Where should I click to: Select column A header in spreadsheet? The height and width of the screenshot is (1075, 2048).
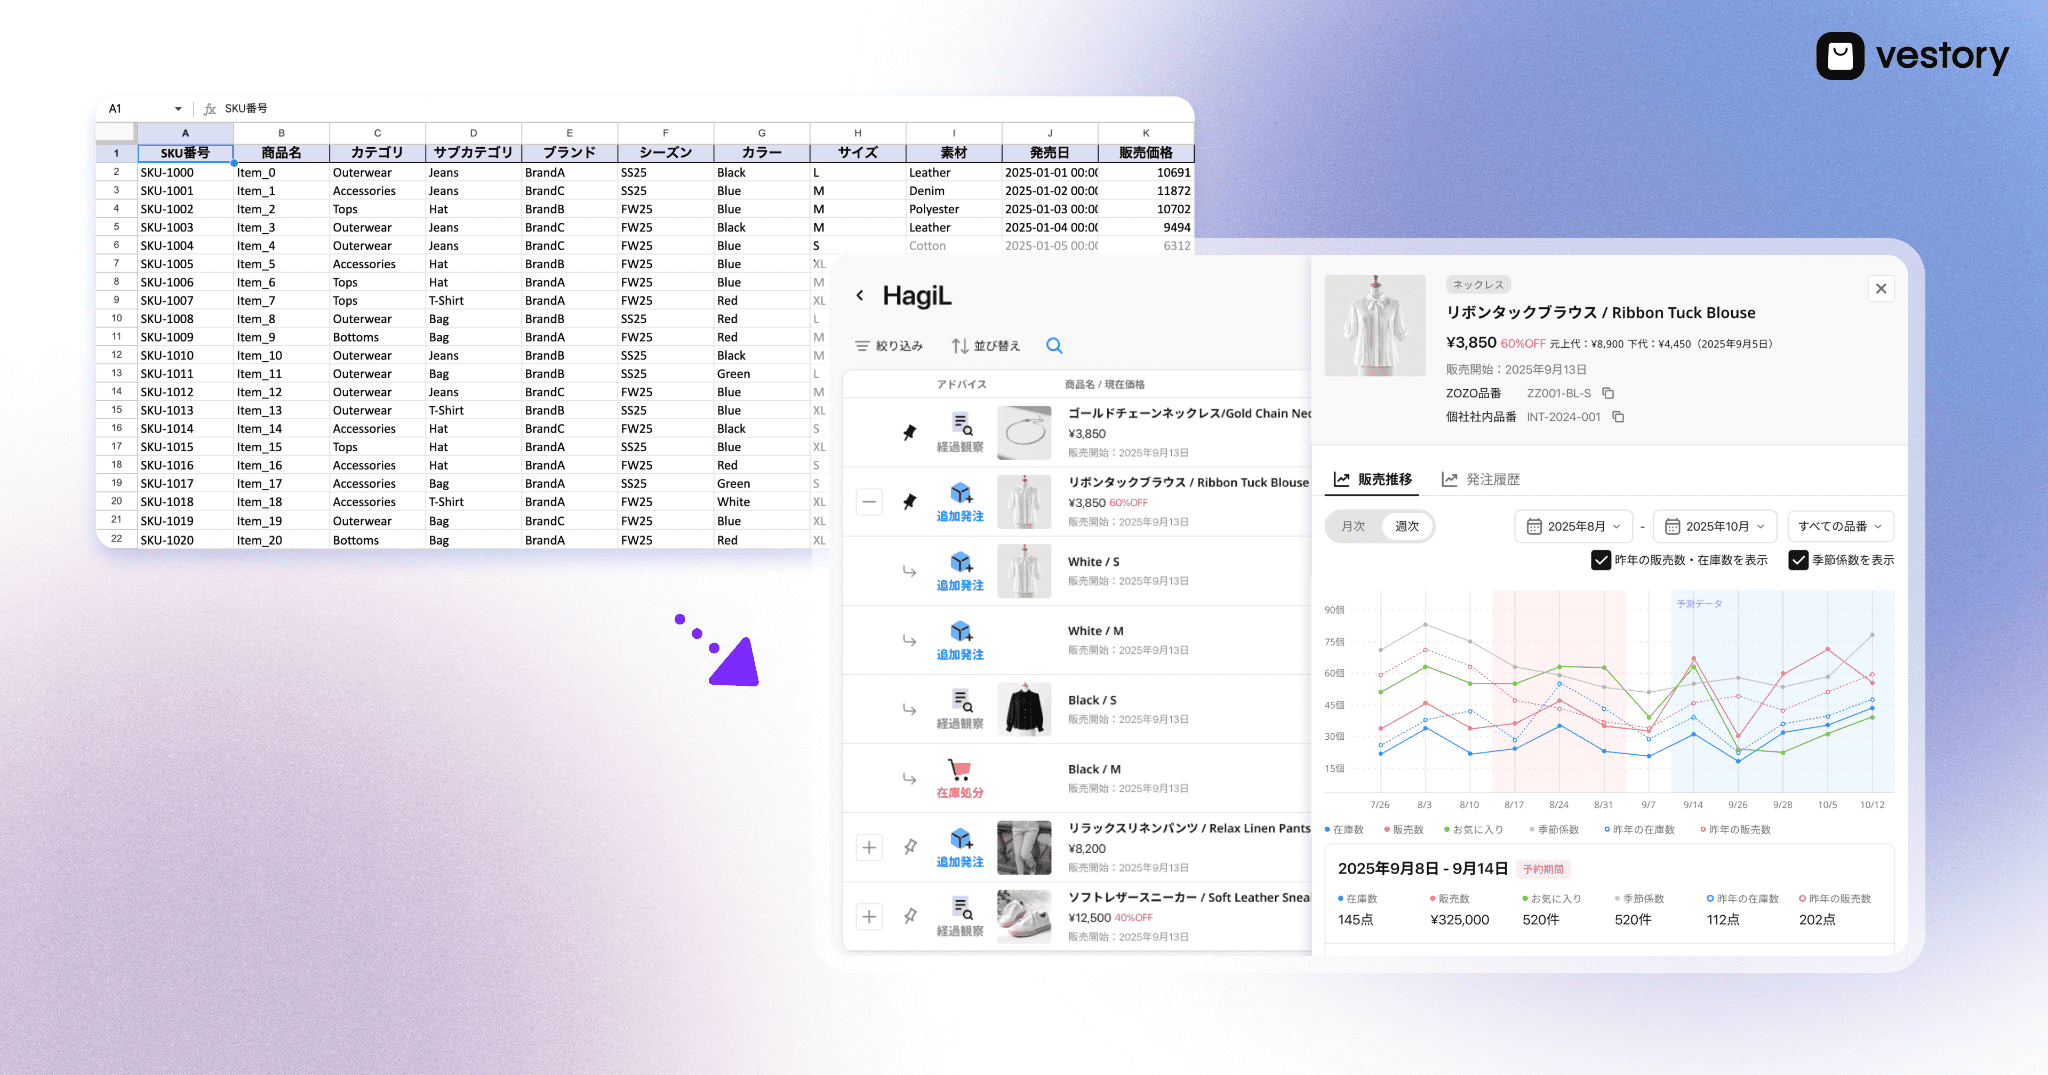point(185,133)
